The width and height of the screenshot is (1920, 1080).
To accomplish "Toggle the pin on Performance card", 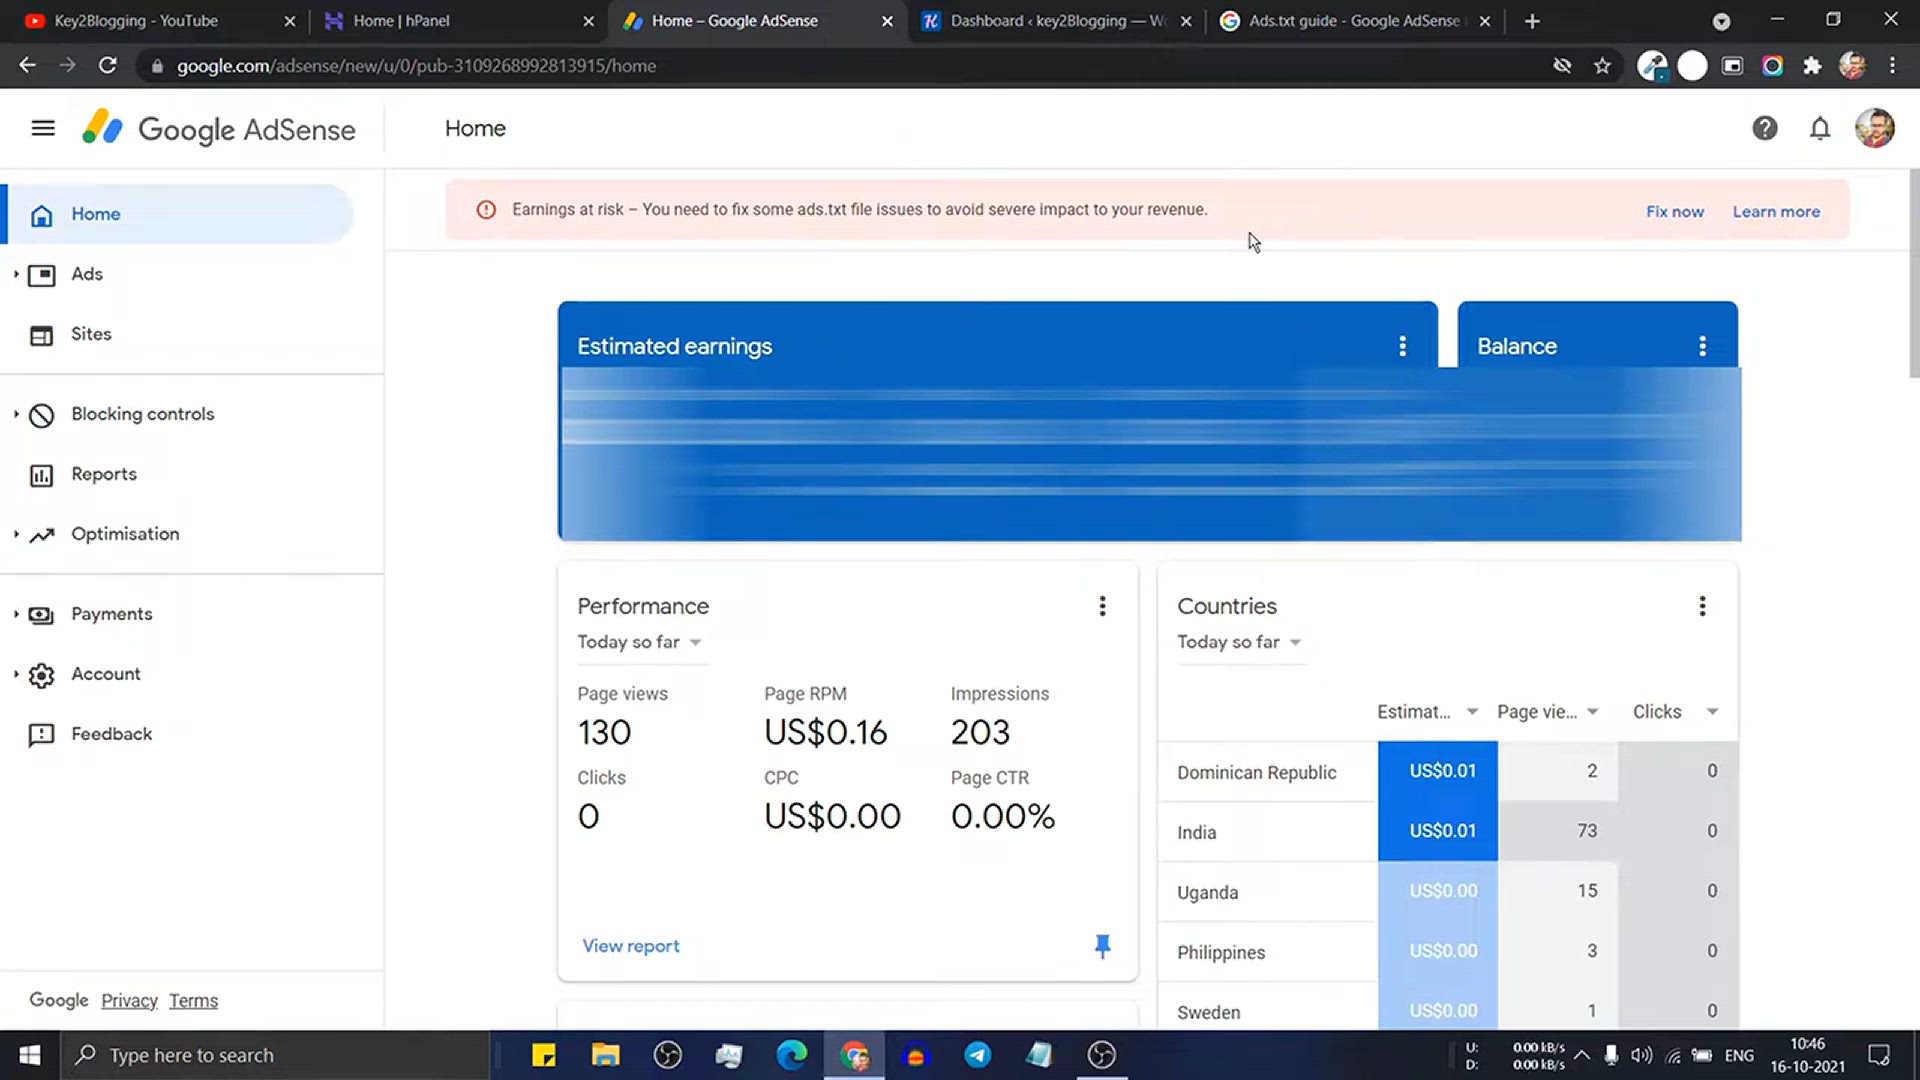I will tap(1102, 946).
